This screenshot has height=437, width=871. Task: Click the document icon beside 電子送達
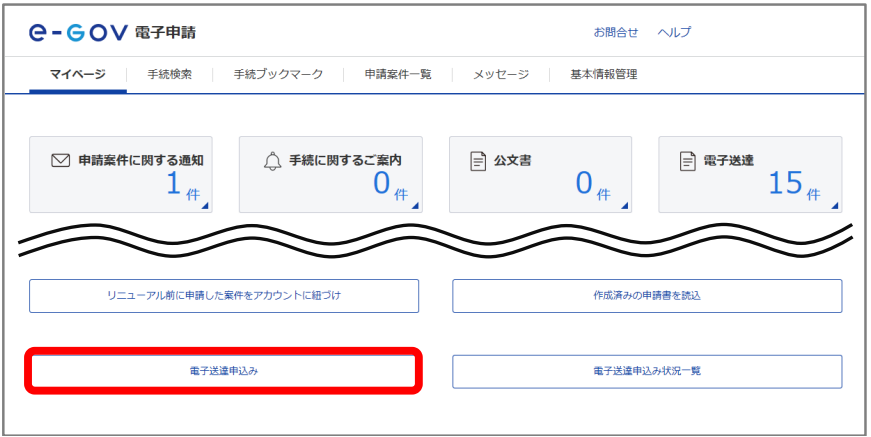pyautogui.click(x=687, y=161)
